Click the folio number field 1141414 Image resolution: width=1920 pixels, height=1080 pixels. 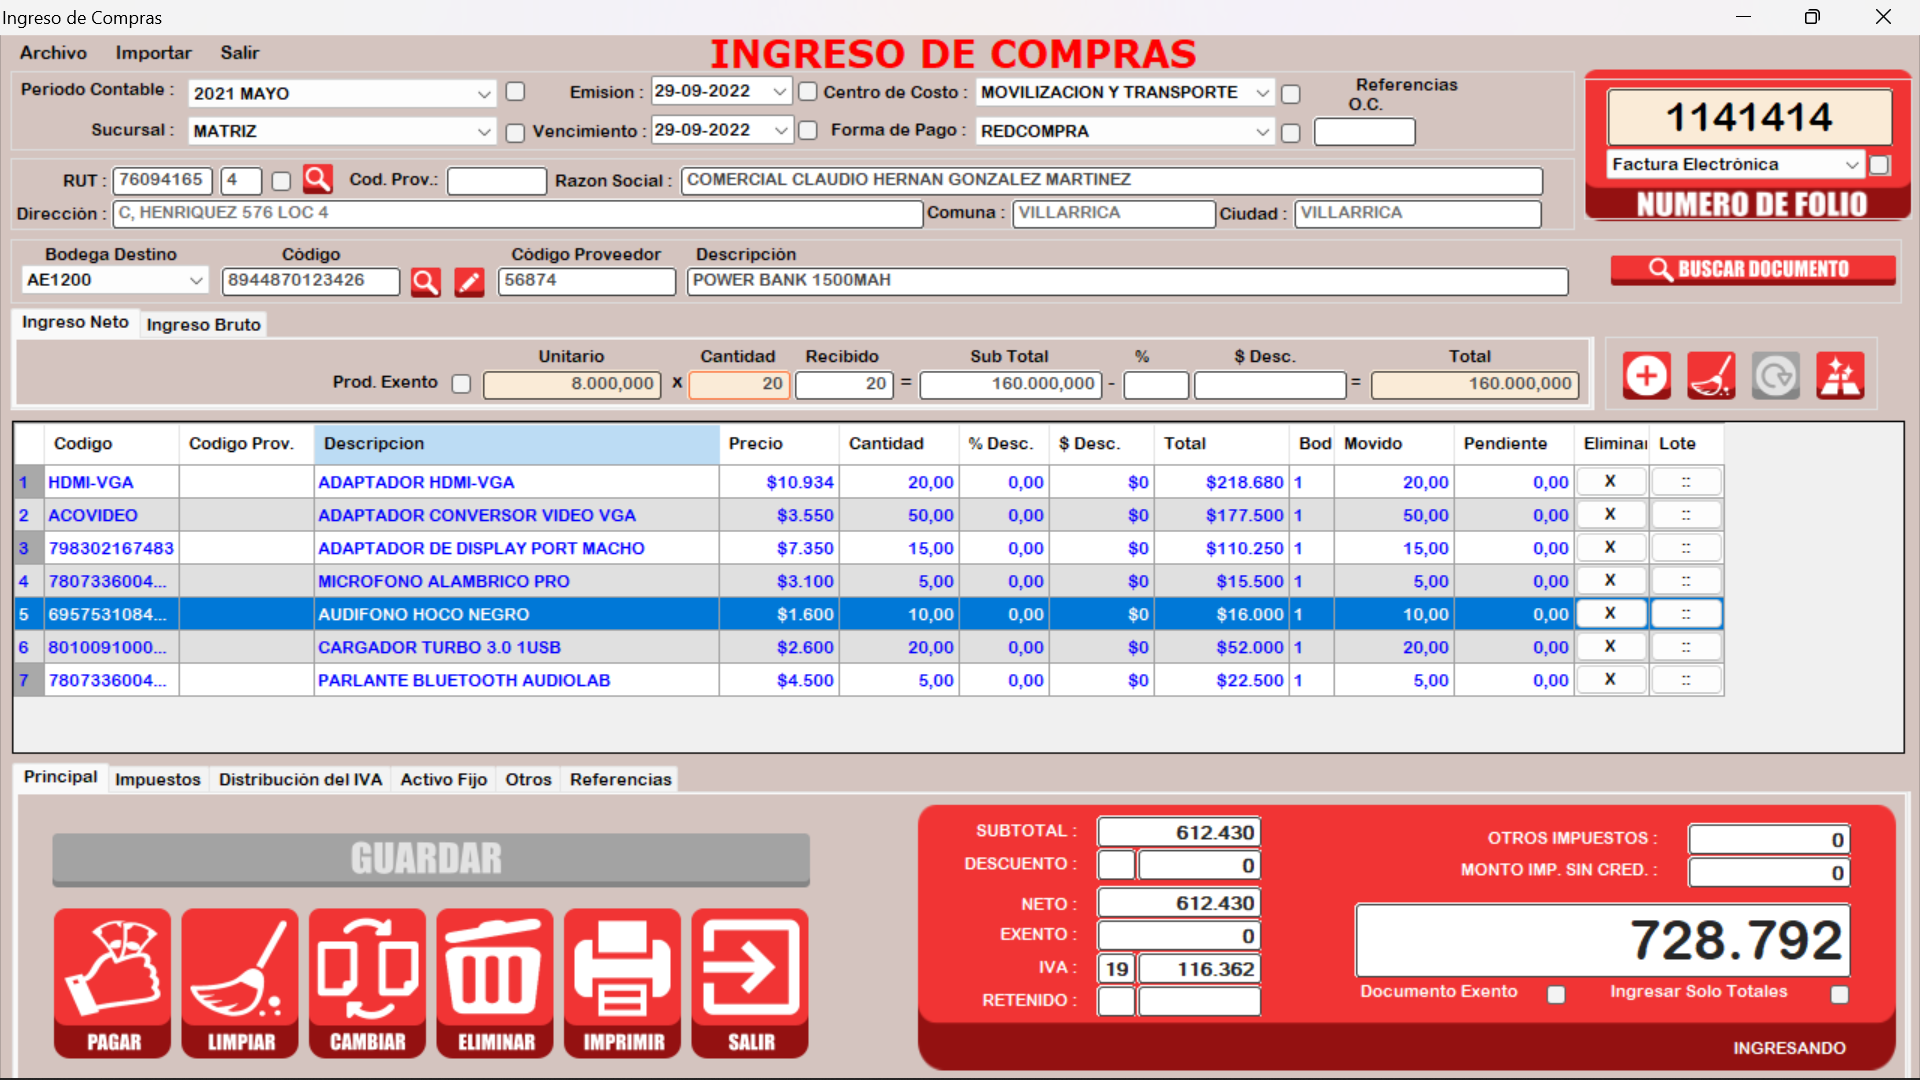pos(1749,117)
